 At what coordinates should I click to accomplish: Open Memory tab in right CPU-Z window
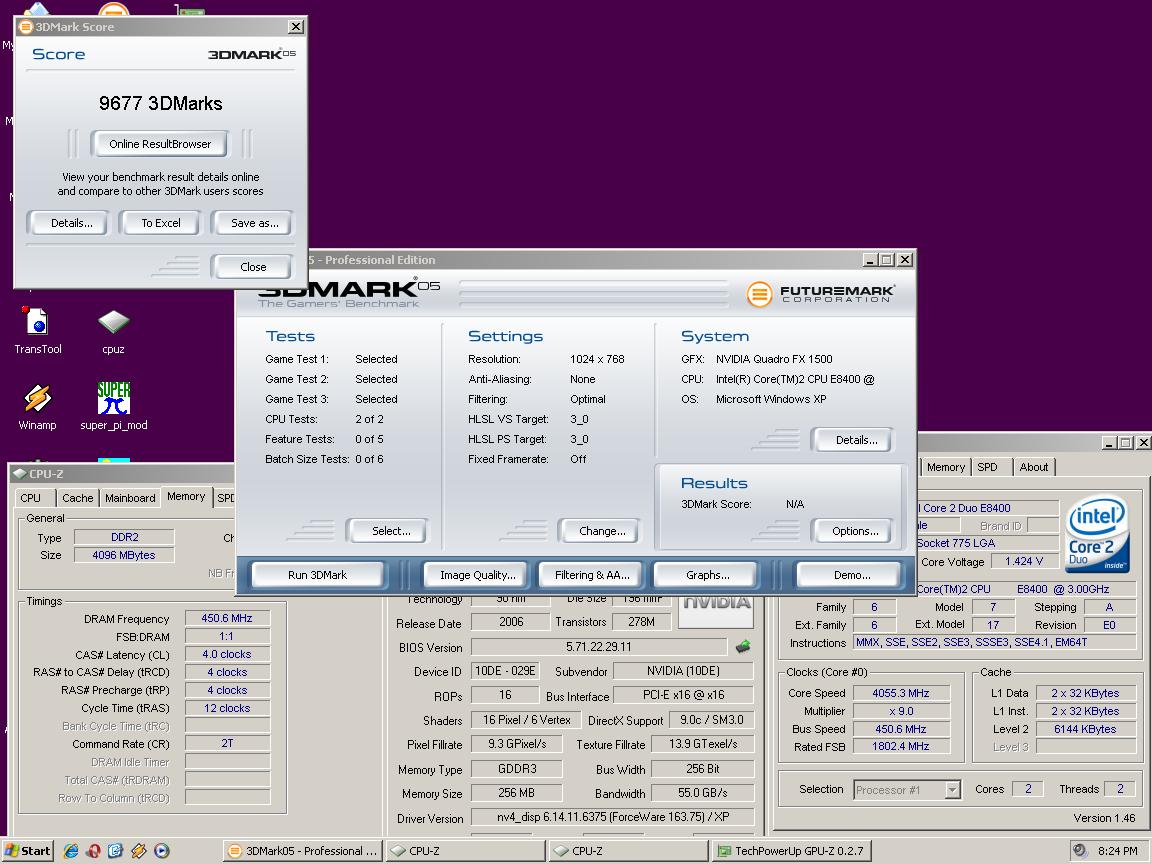coord(946,467)
